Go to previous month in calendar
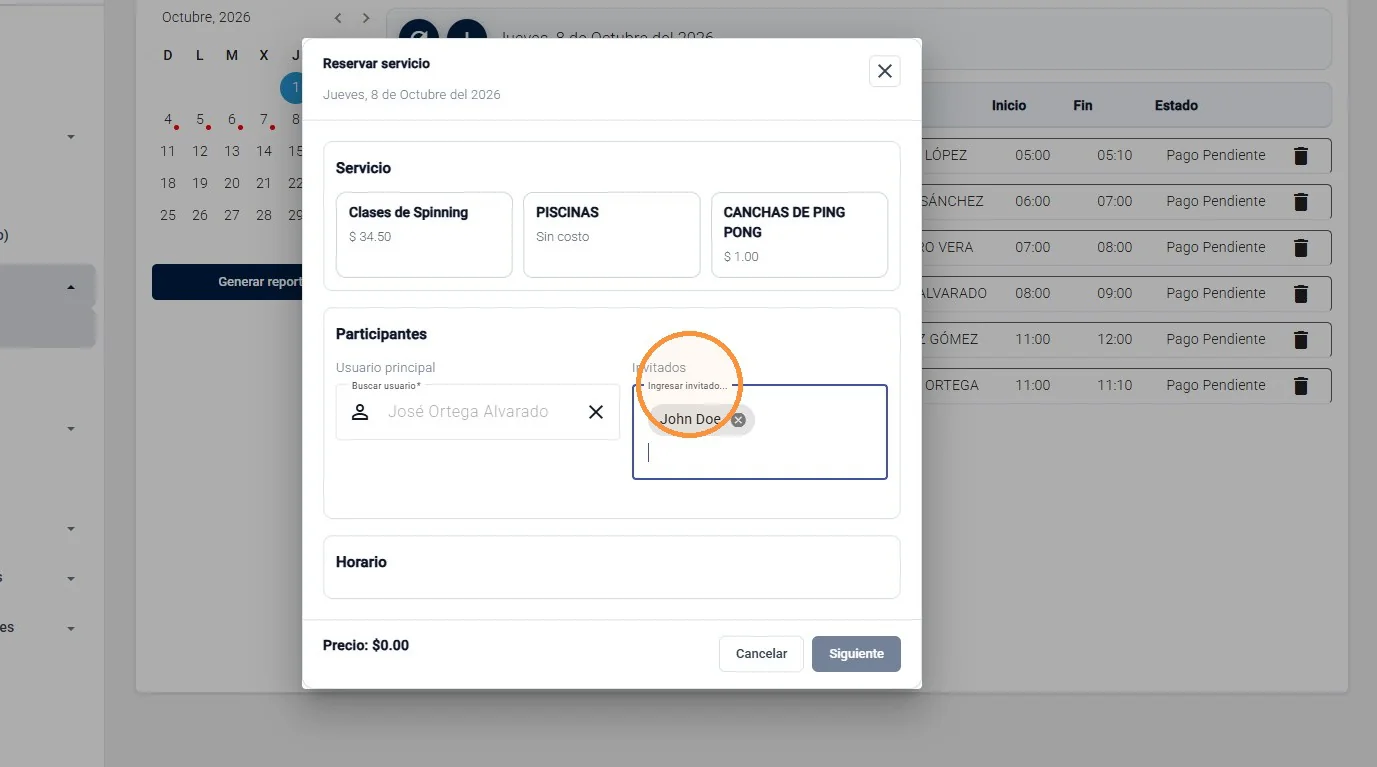This screenshot has width=1377, height=767. coord(338,18)
